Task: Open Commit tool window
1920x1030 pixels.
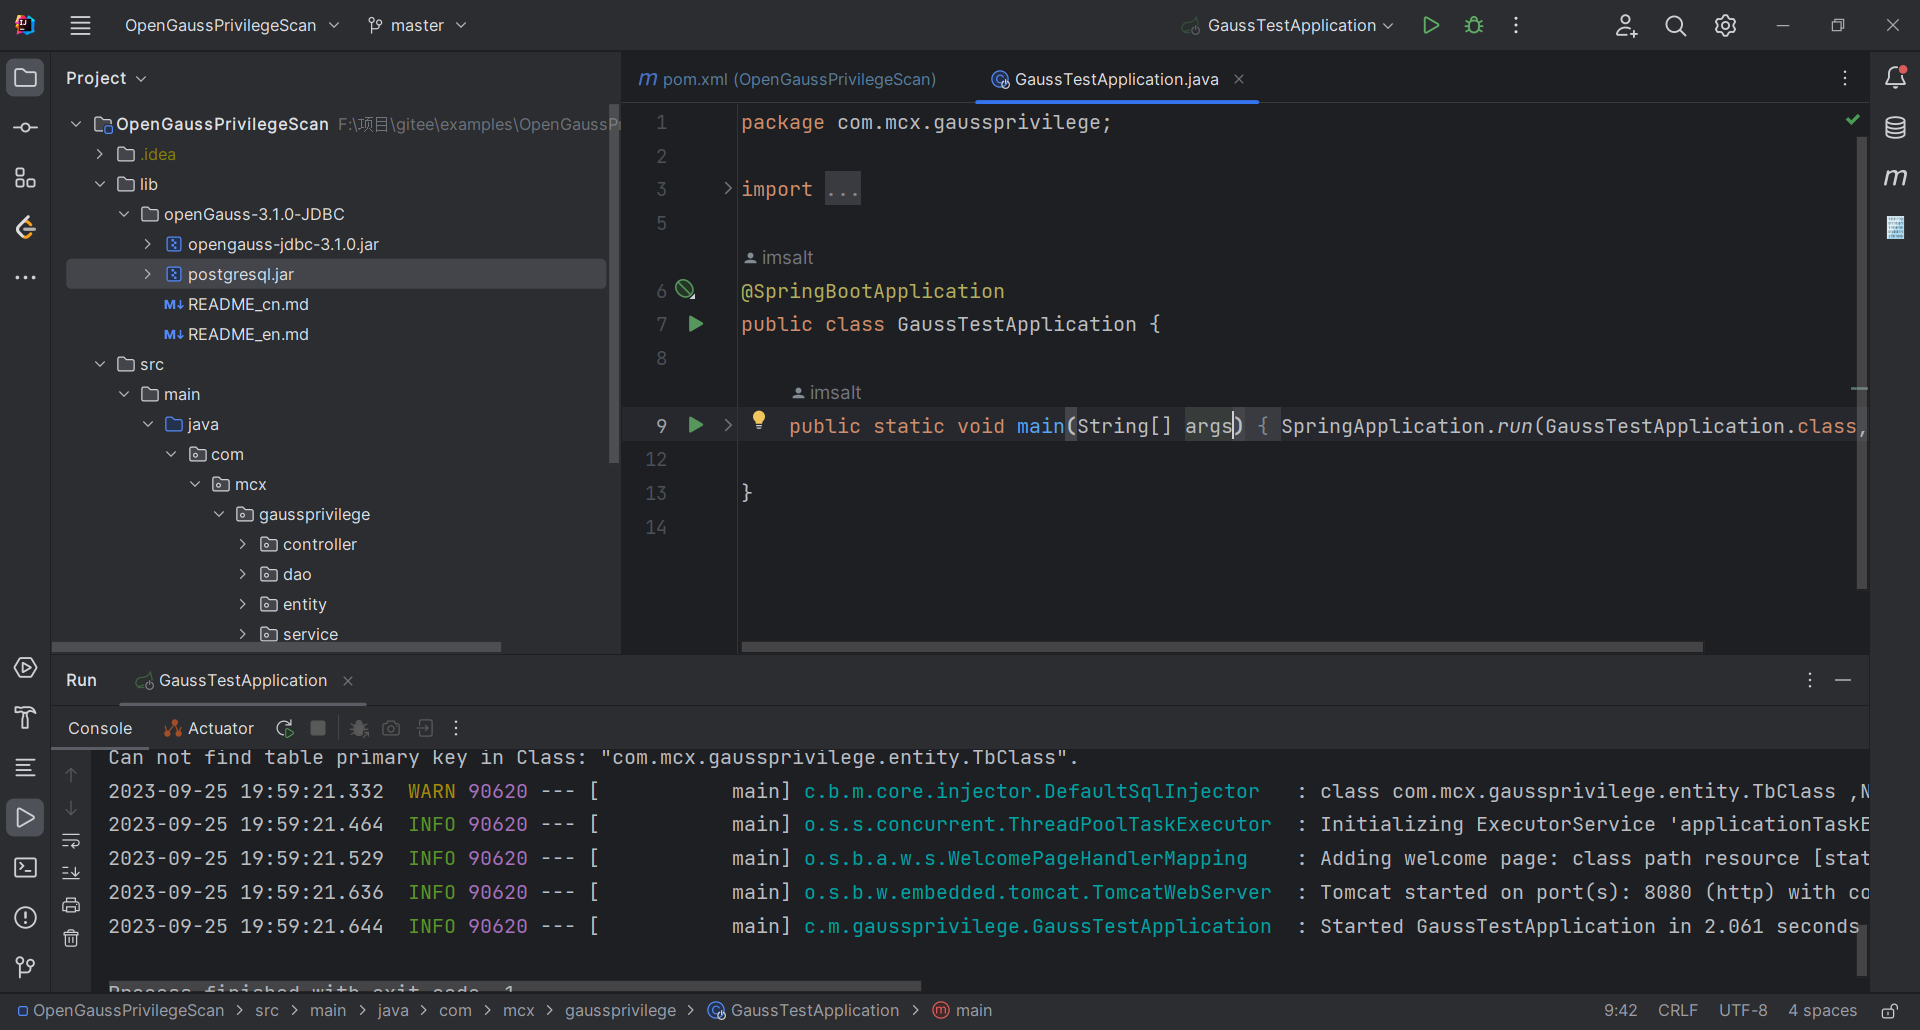Action: click(x=26, y=128)
